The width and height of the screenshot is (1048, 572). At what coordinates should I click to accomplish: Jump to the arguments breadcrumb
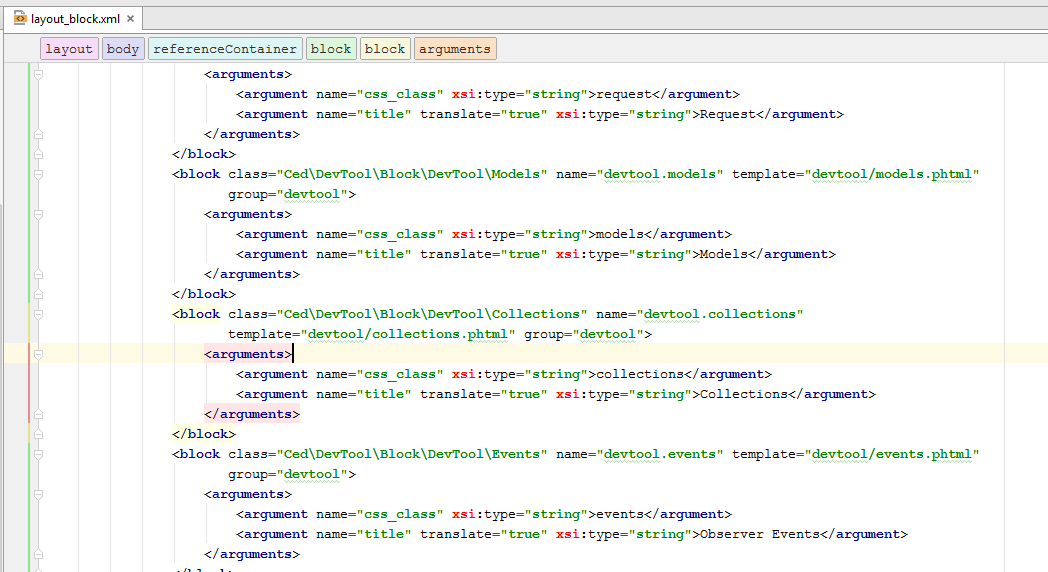click(455, 49)
